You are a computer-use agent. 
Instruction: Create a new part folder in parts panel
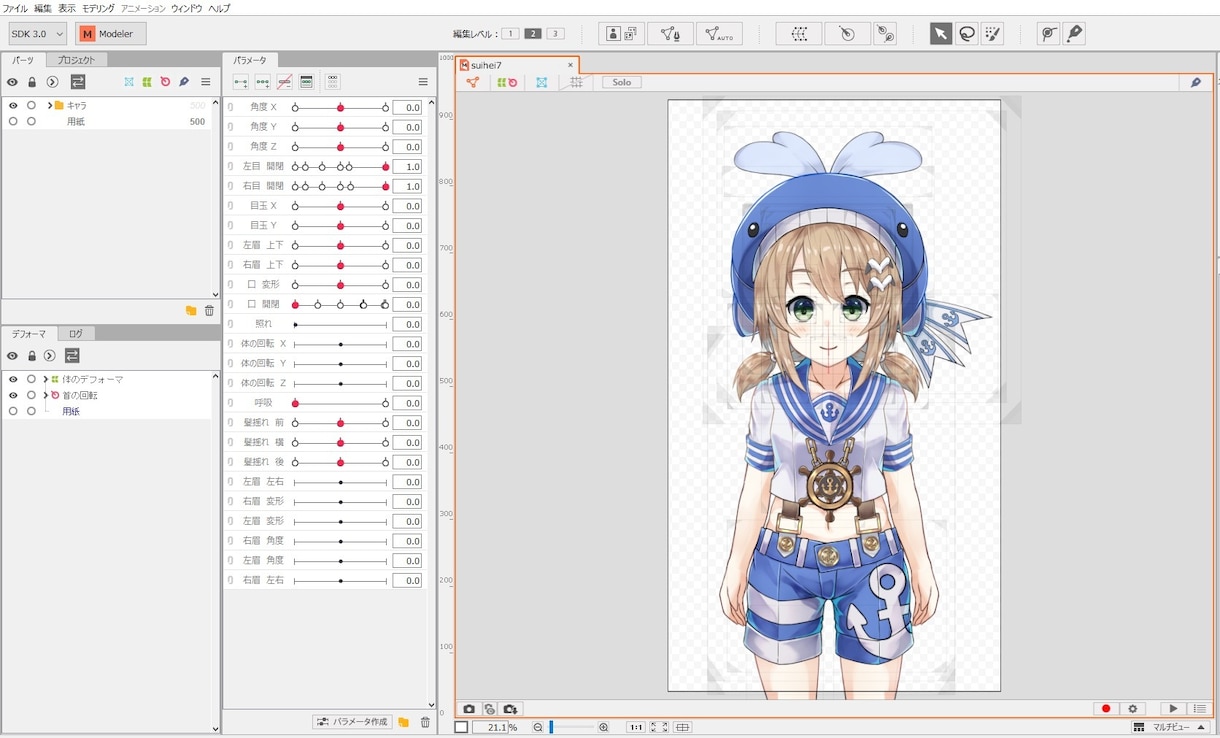(191, 311)
